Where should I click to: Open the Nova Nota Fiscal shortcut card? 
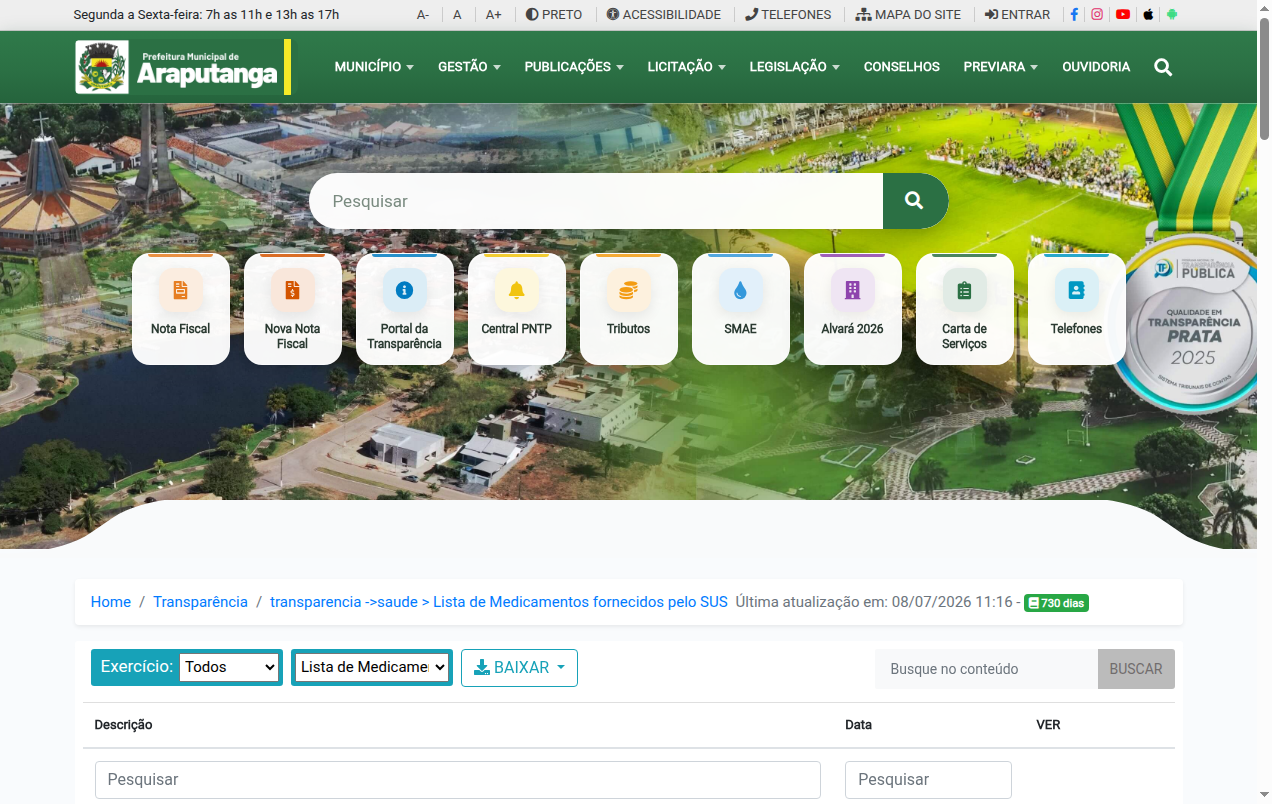point(292,309)
